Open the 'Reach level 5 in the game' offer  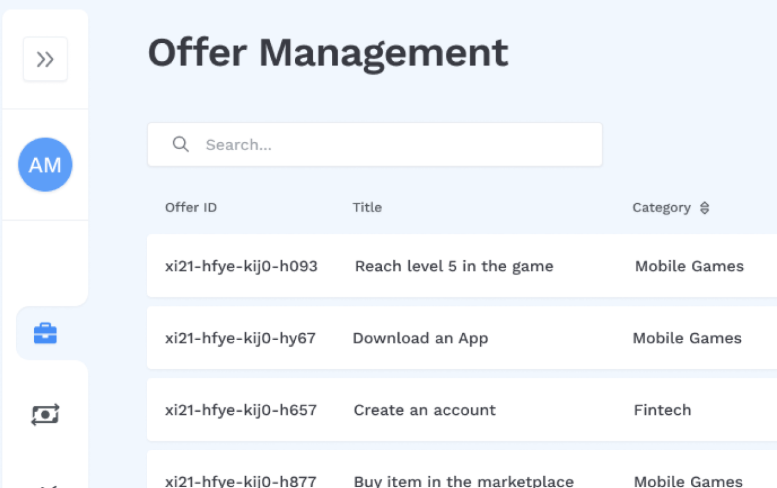(454, 266)
